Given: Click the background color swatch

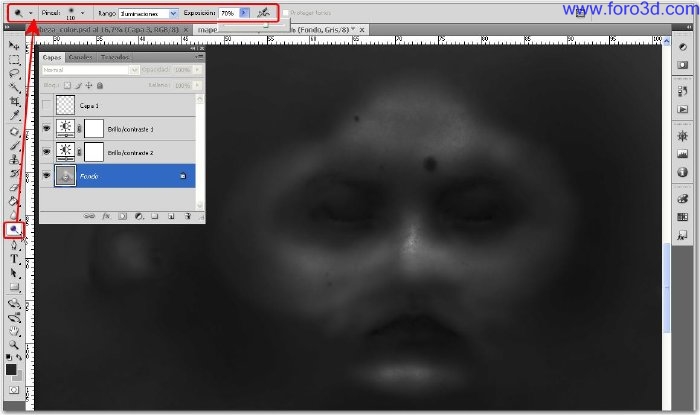Looking at the screenshot, I should pos(18,377).
